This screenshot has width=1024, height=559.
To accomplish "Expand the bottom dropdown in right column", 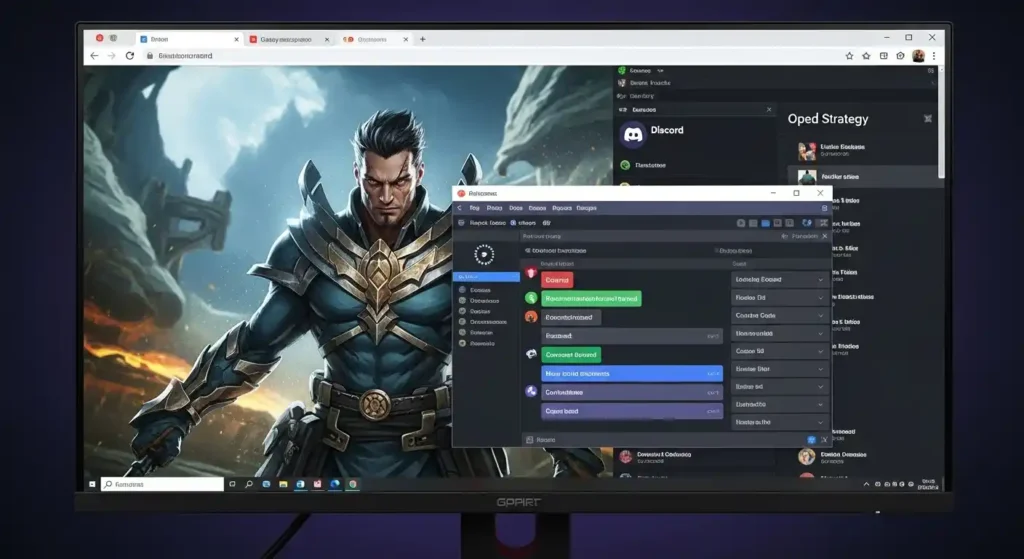I will (x=780, y=423).
